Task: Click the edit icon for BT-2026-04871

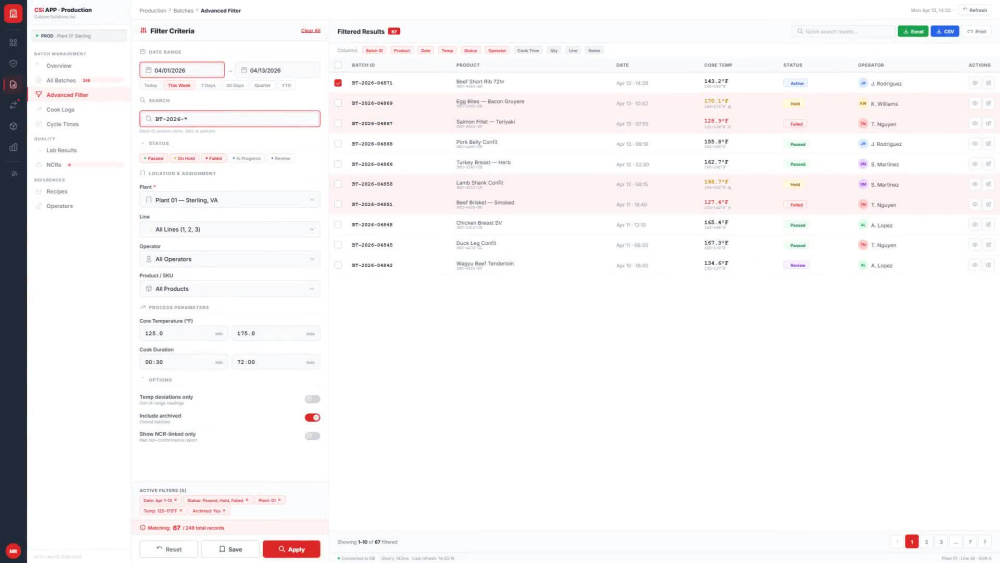Action: click(989, 83)
